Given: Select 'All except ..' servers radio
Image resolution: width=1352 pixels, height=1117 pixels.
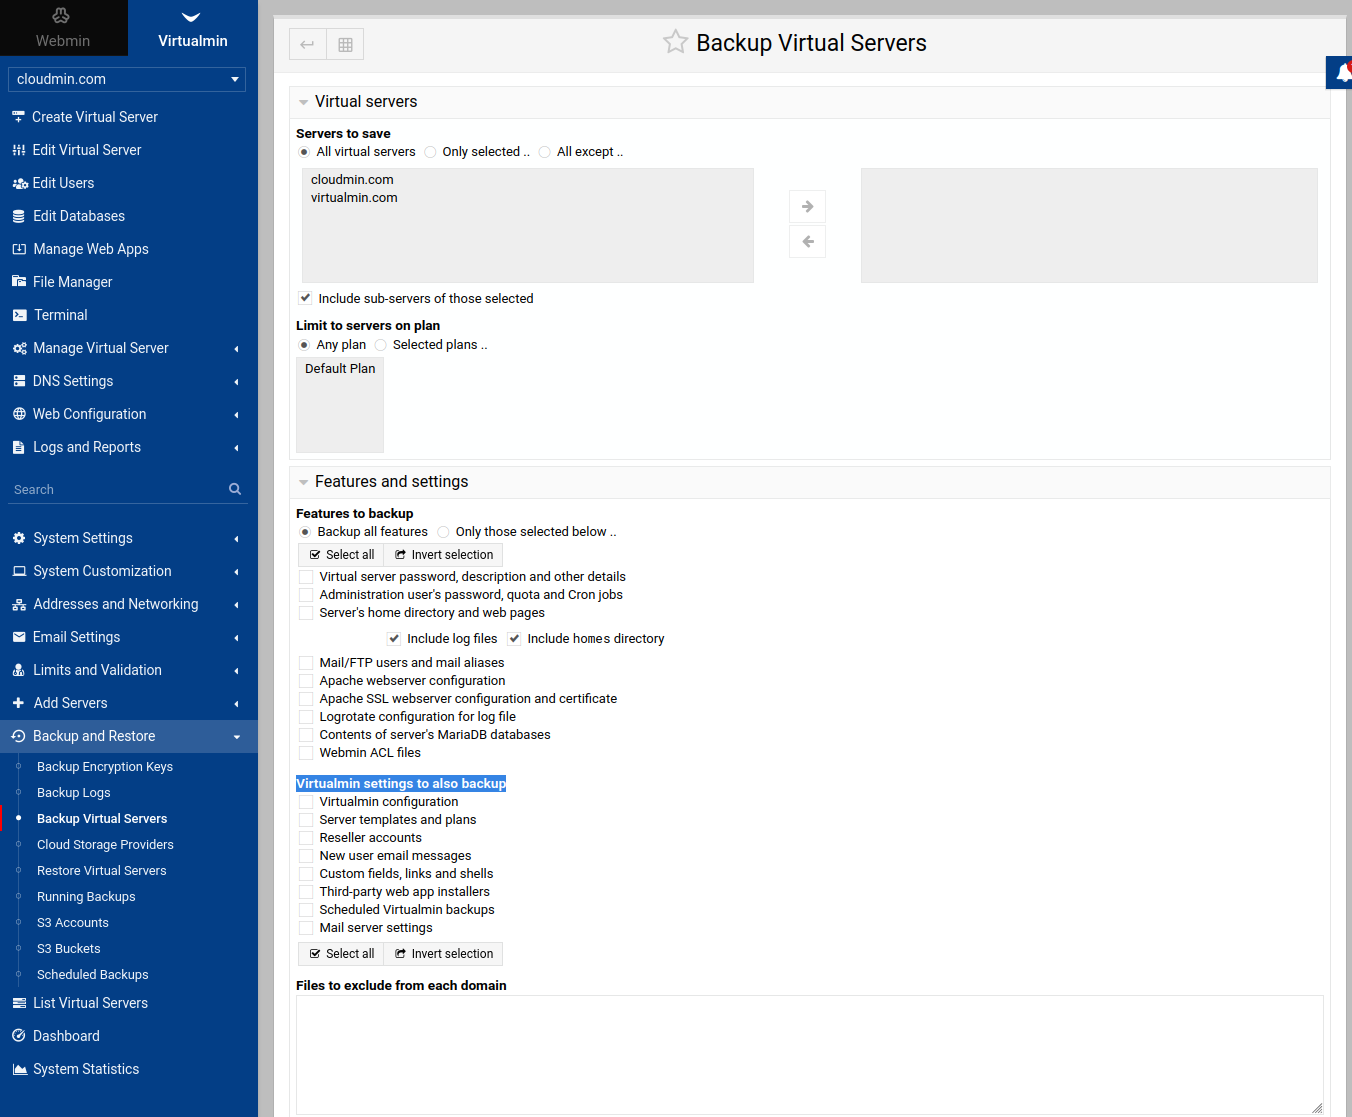Looking at the screenshot, I should coord(544,152).
